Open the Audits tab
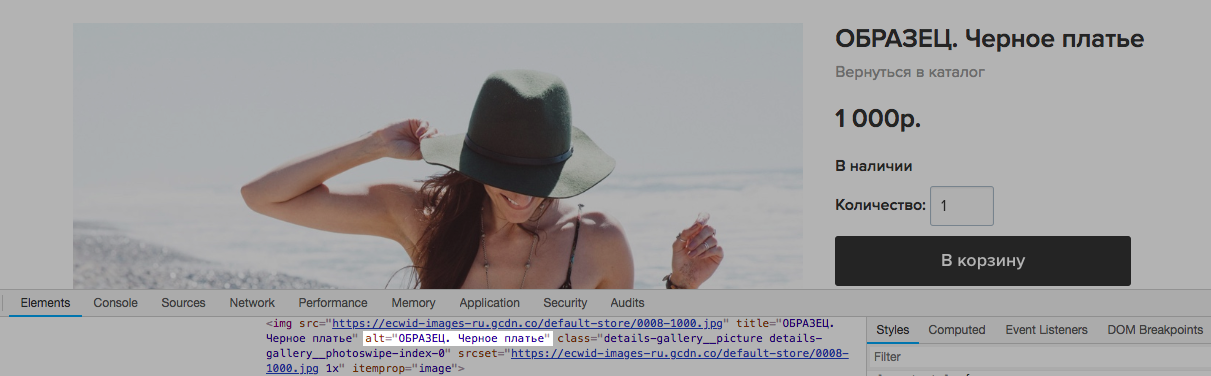The height and width of the screenshot is (376, 1211). click(627, 303)
